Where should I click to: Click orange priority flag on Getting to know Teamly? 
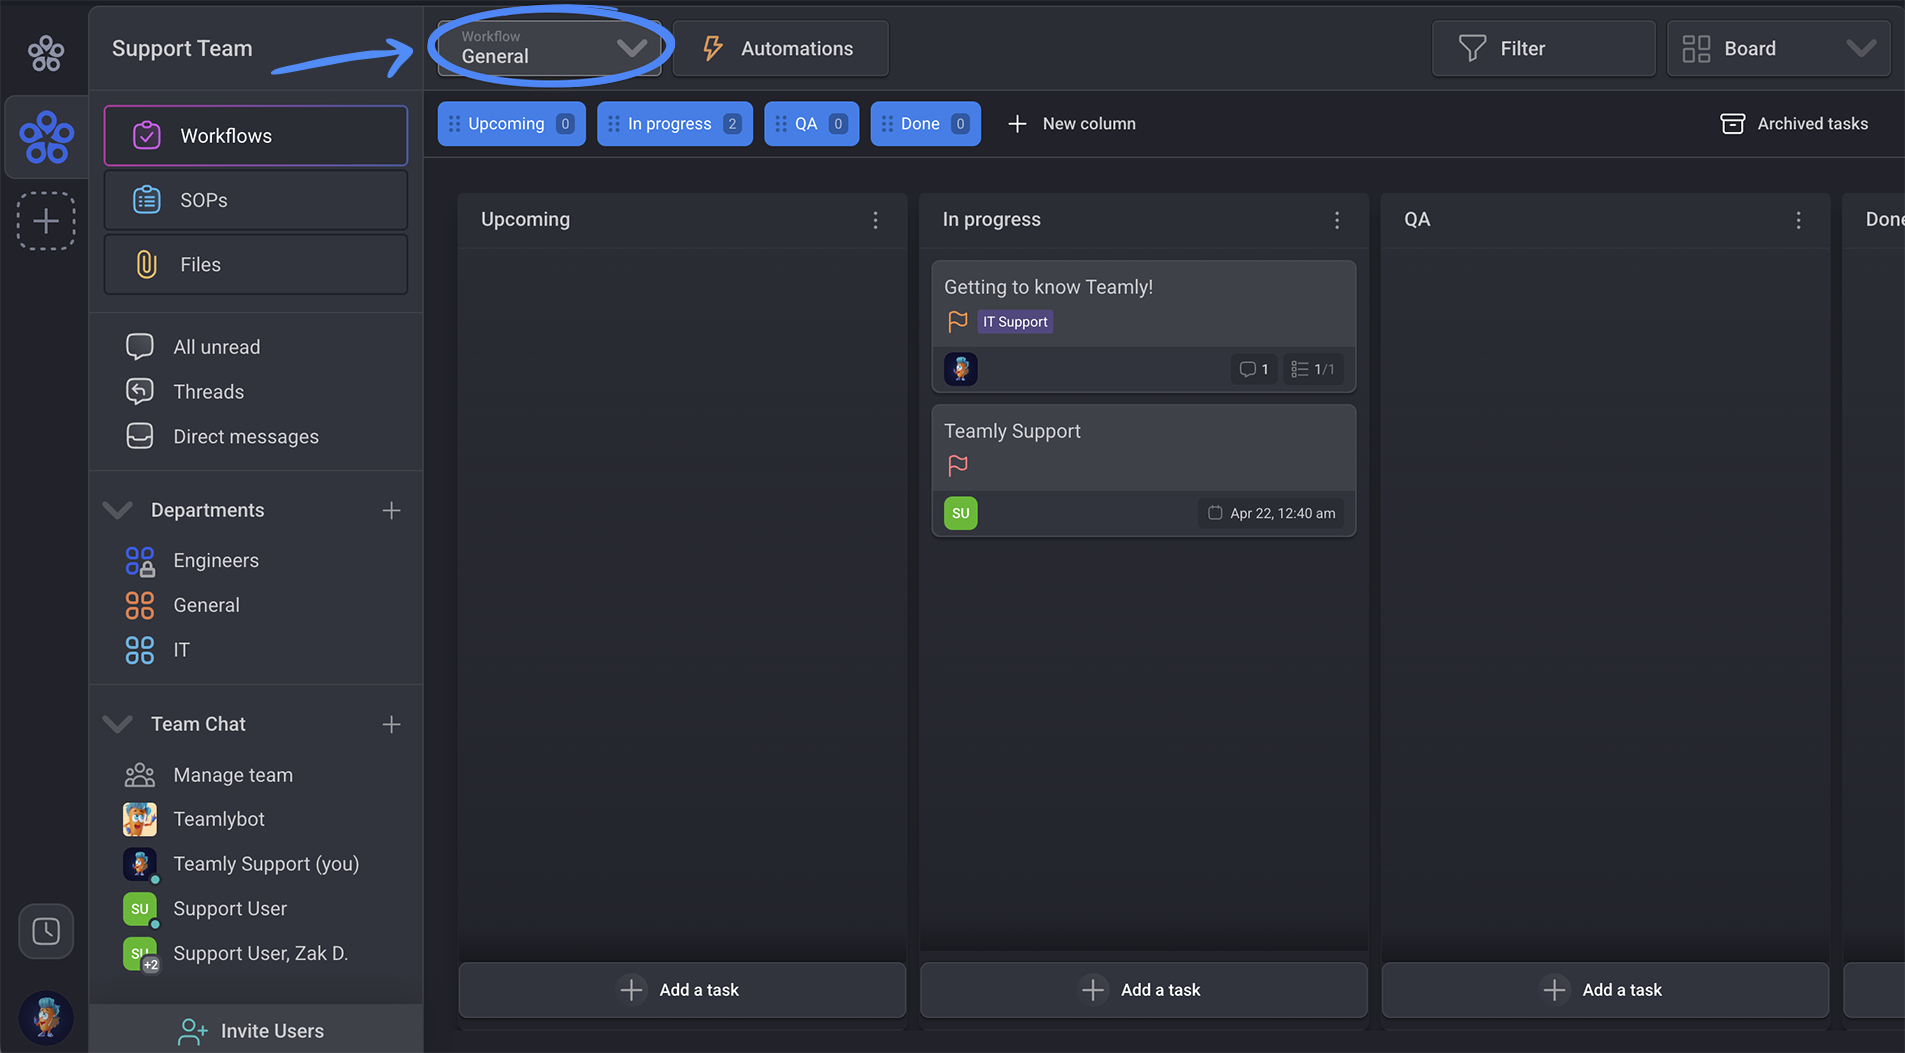(957, 321)
